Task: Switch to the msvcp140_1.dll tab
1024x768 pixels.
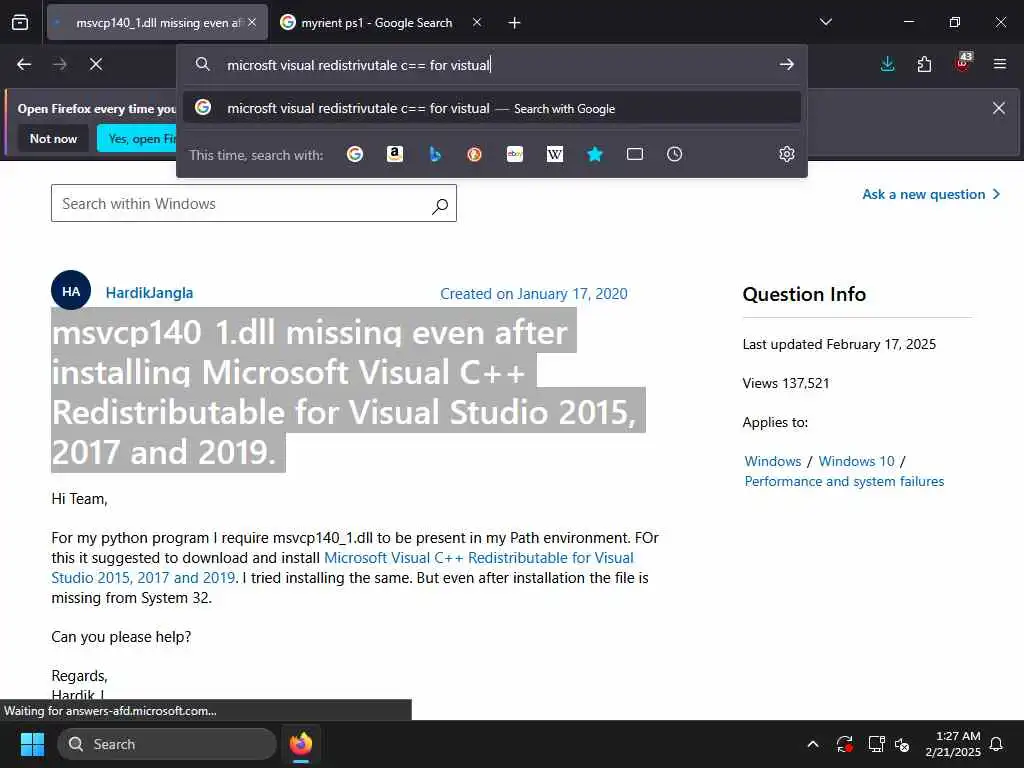Action: pos(157,22)
